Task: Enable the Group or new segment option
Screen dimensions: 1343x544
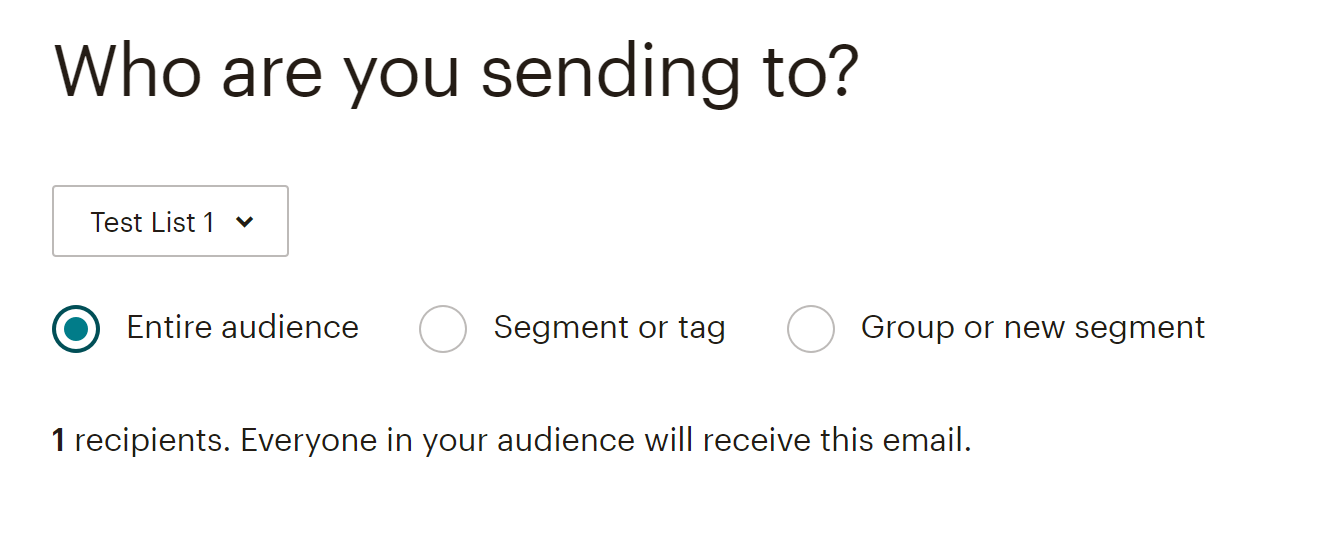Action: click(x=811, y=329)
